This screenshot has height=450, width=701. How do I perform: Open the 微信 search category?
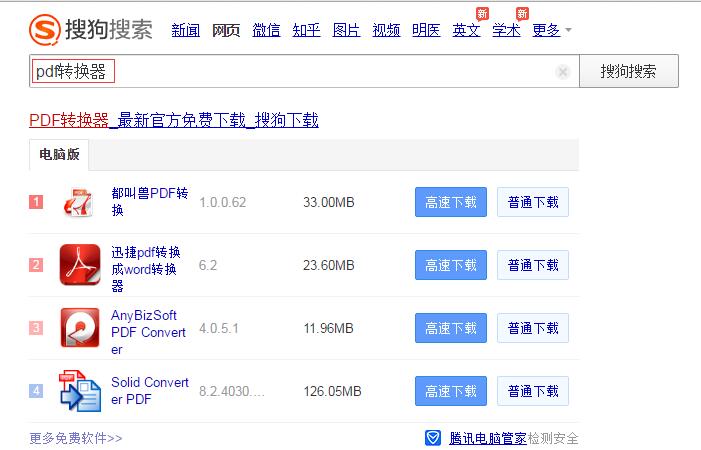[266, 30]
